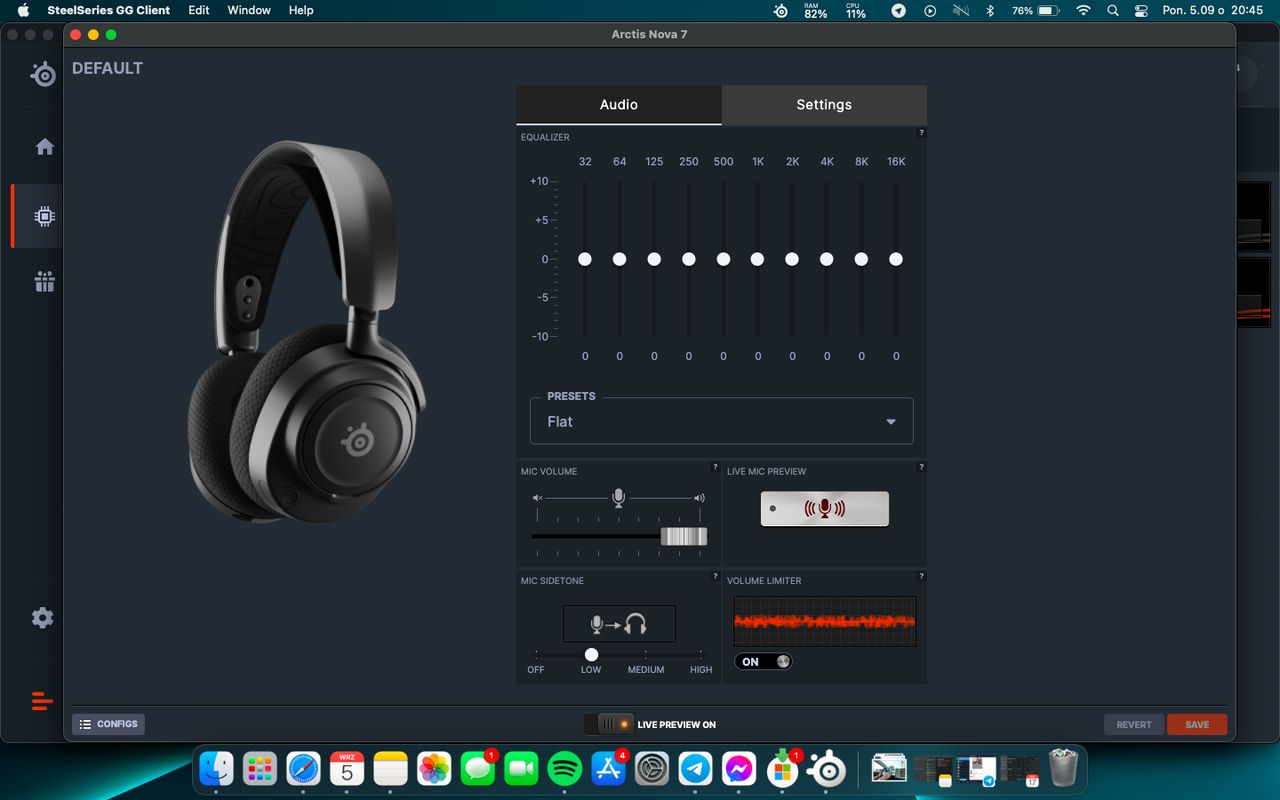Image resolution: width=1280 pixels, height=800 pixels.
Task: Click the loud speaker icon in Mic Volume
Action: coord(699,498)
